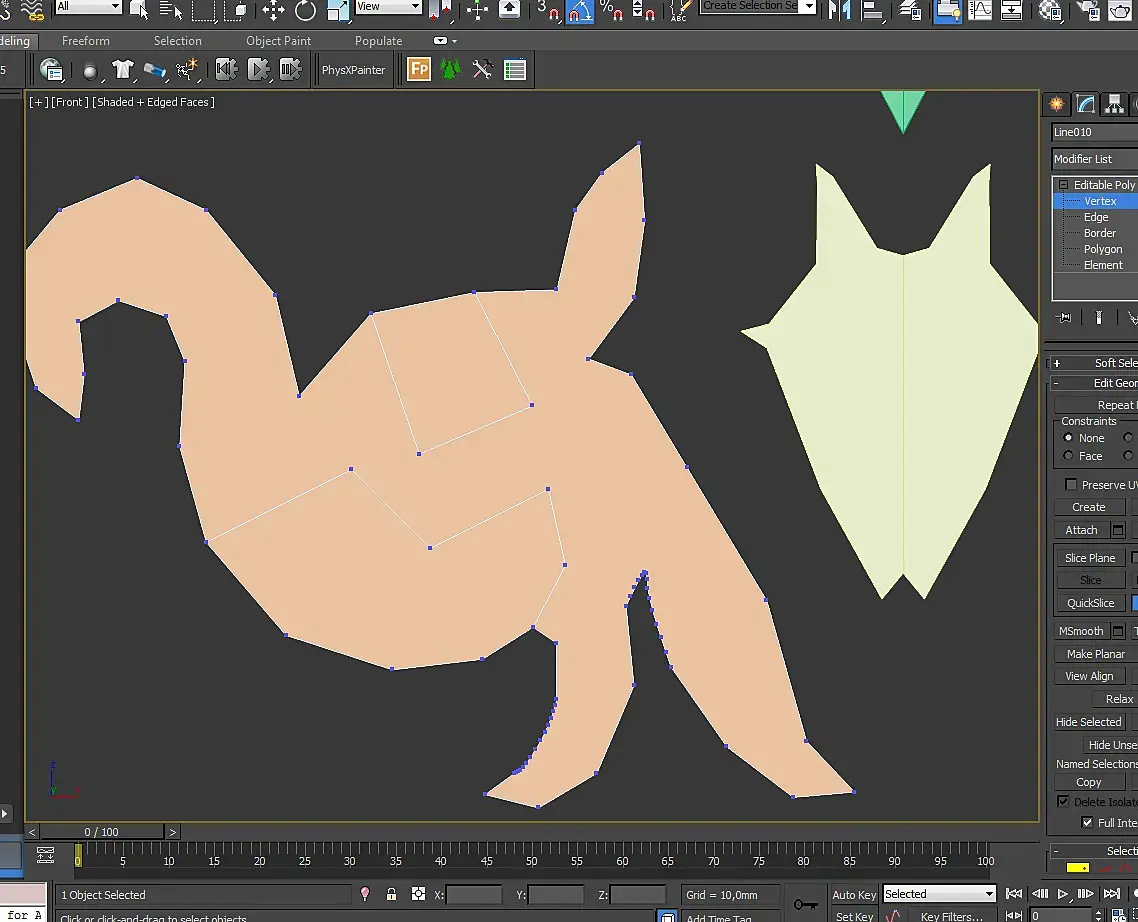Toggle the Angle Snap icon
This screenshot has height=922, width=1138.
579,11
